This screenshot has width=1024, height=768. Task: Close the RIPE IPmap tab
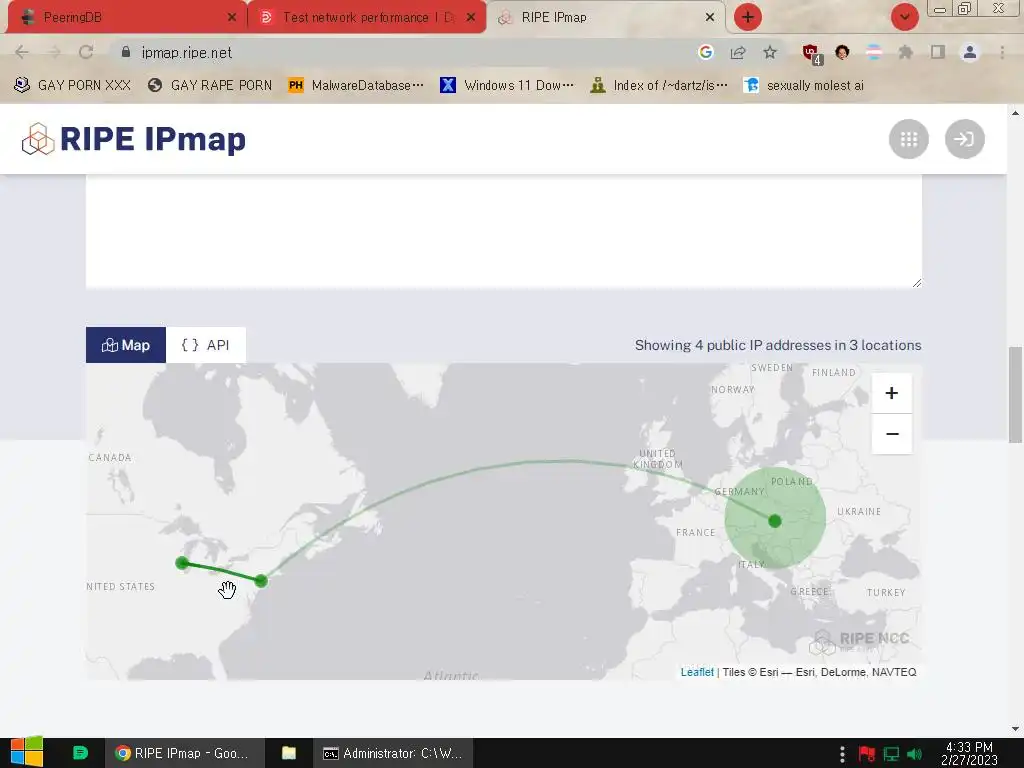(x=710, y=18)
